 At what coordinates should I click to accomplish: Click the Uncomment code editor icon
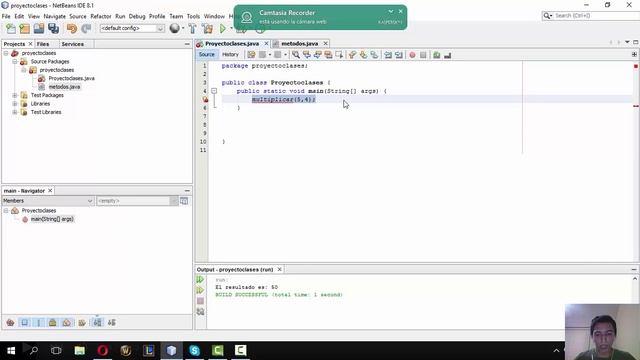pos(448,55)
